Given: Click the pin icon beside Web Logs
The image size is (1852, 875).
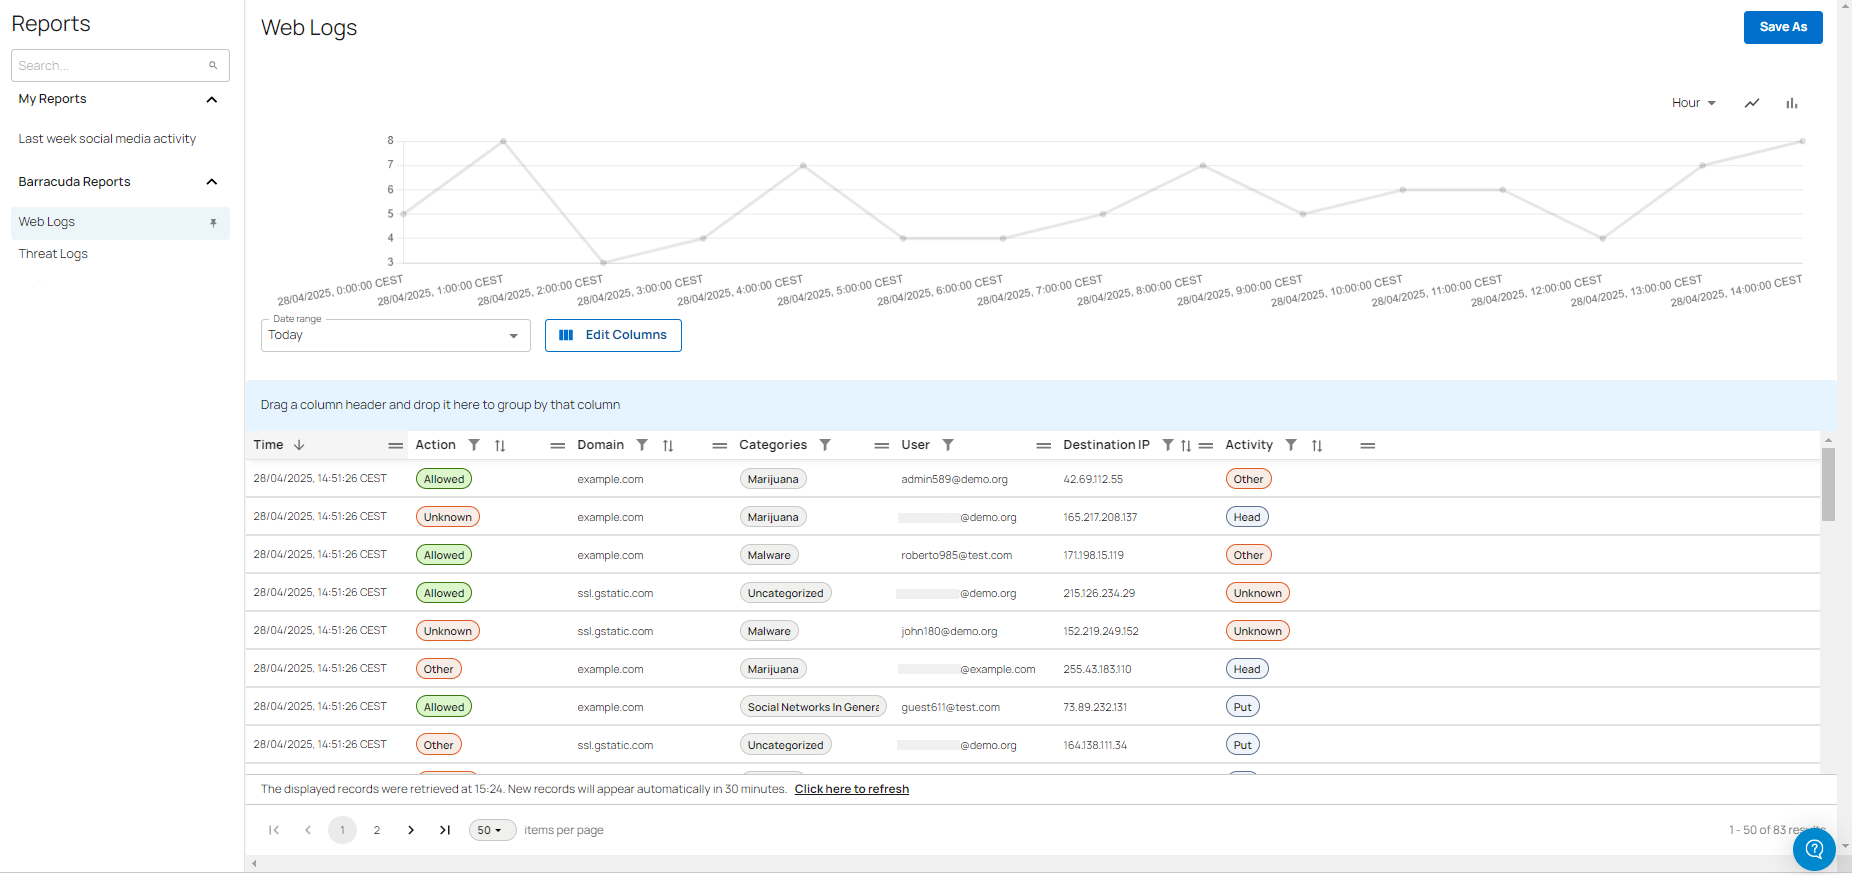Looking at the screenshot, I should [x=213, y=223].
